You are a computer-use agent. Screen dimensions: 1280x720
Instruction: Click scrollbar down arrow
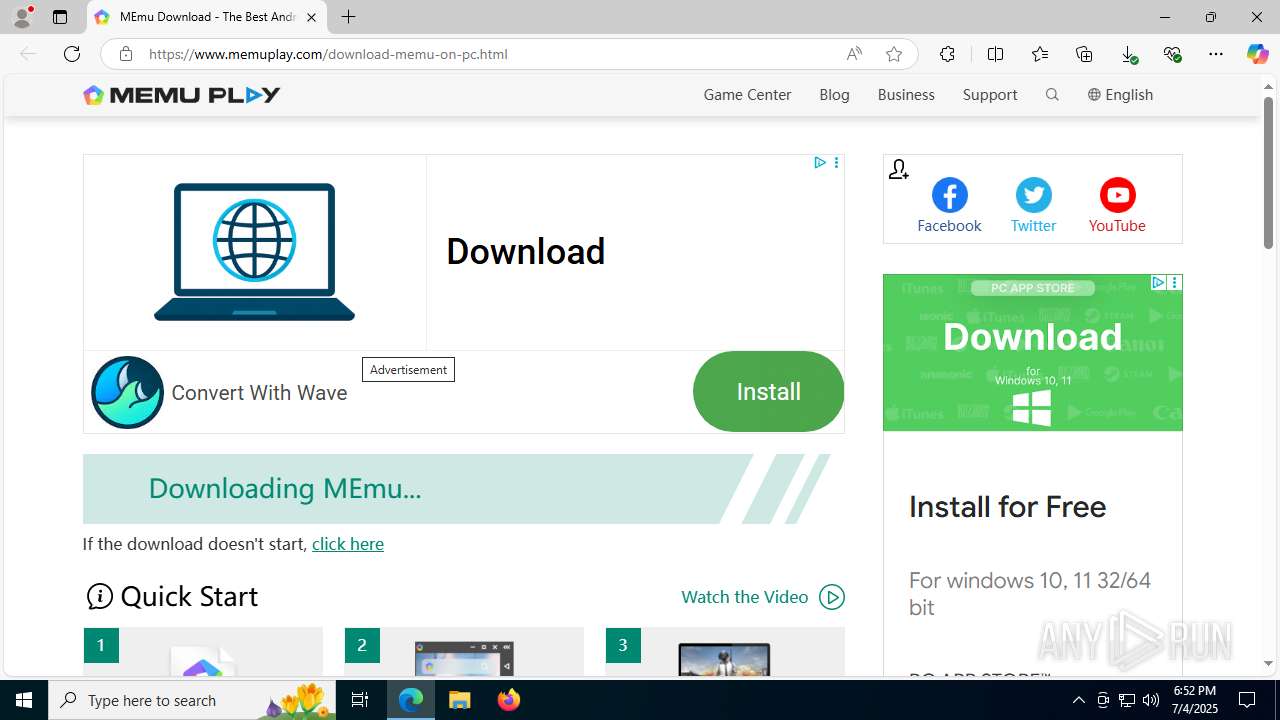tap(1268, 664)
